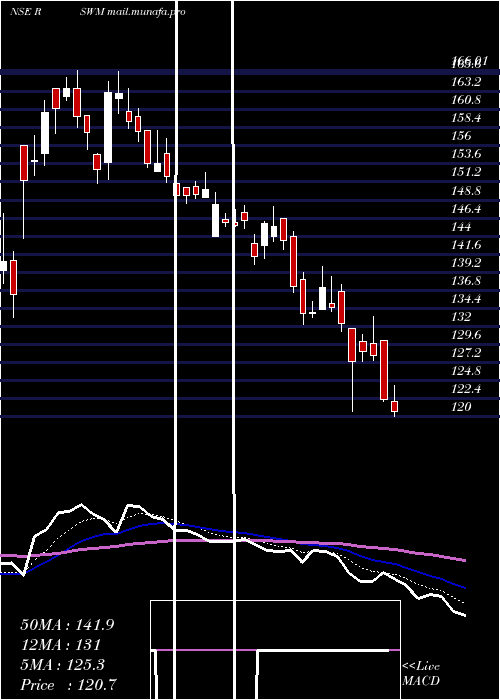
Task: Click the 156 price axis label
Action: click(x=462, y=136)
